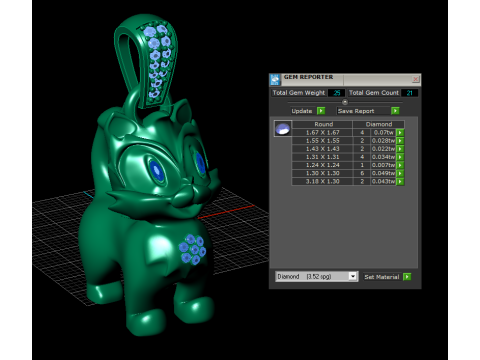This screenshot has height=360, width=480.
Task: Click the cat's blue left eye gem
Action: tap(157, 170)
